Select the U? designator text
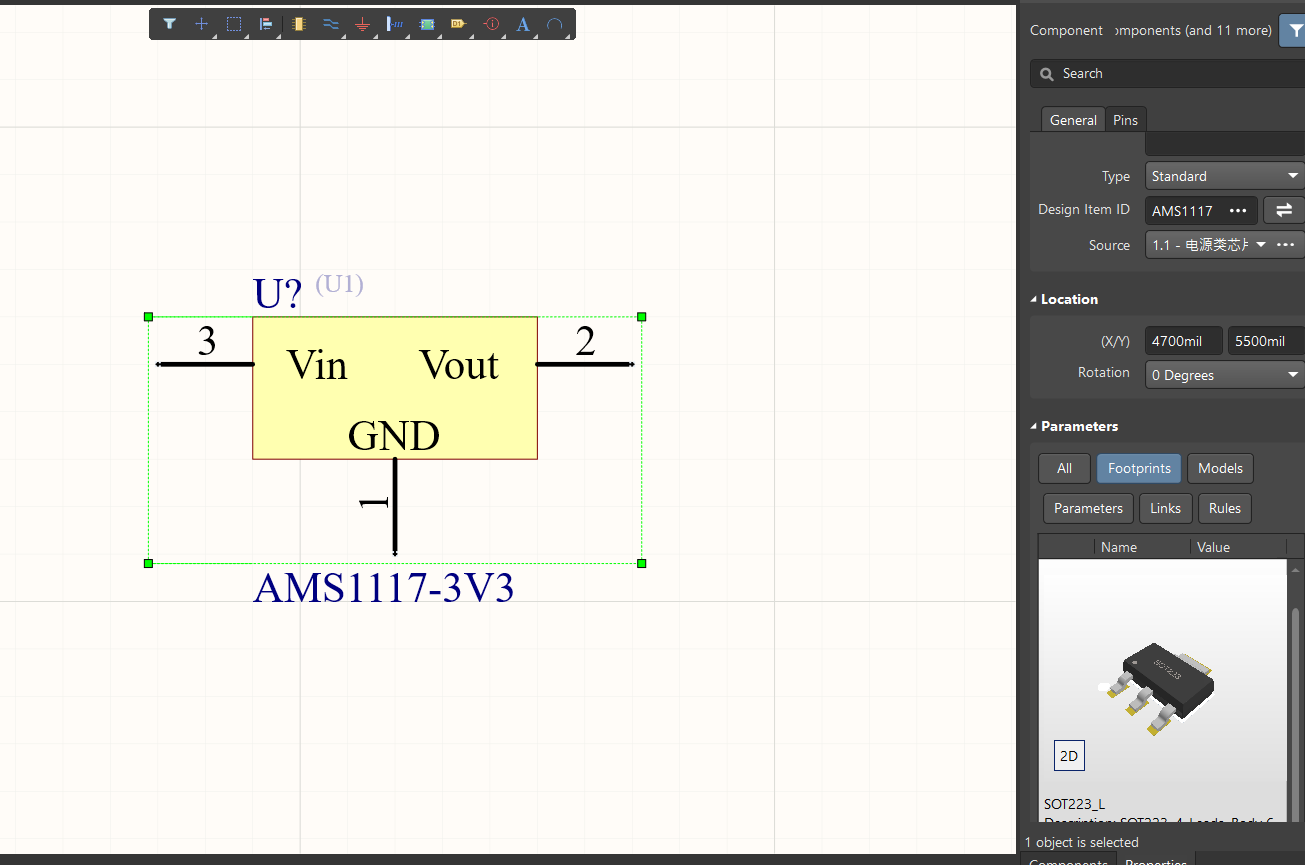 [x=277, y=294]
